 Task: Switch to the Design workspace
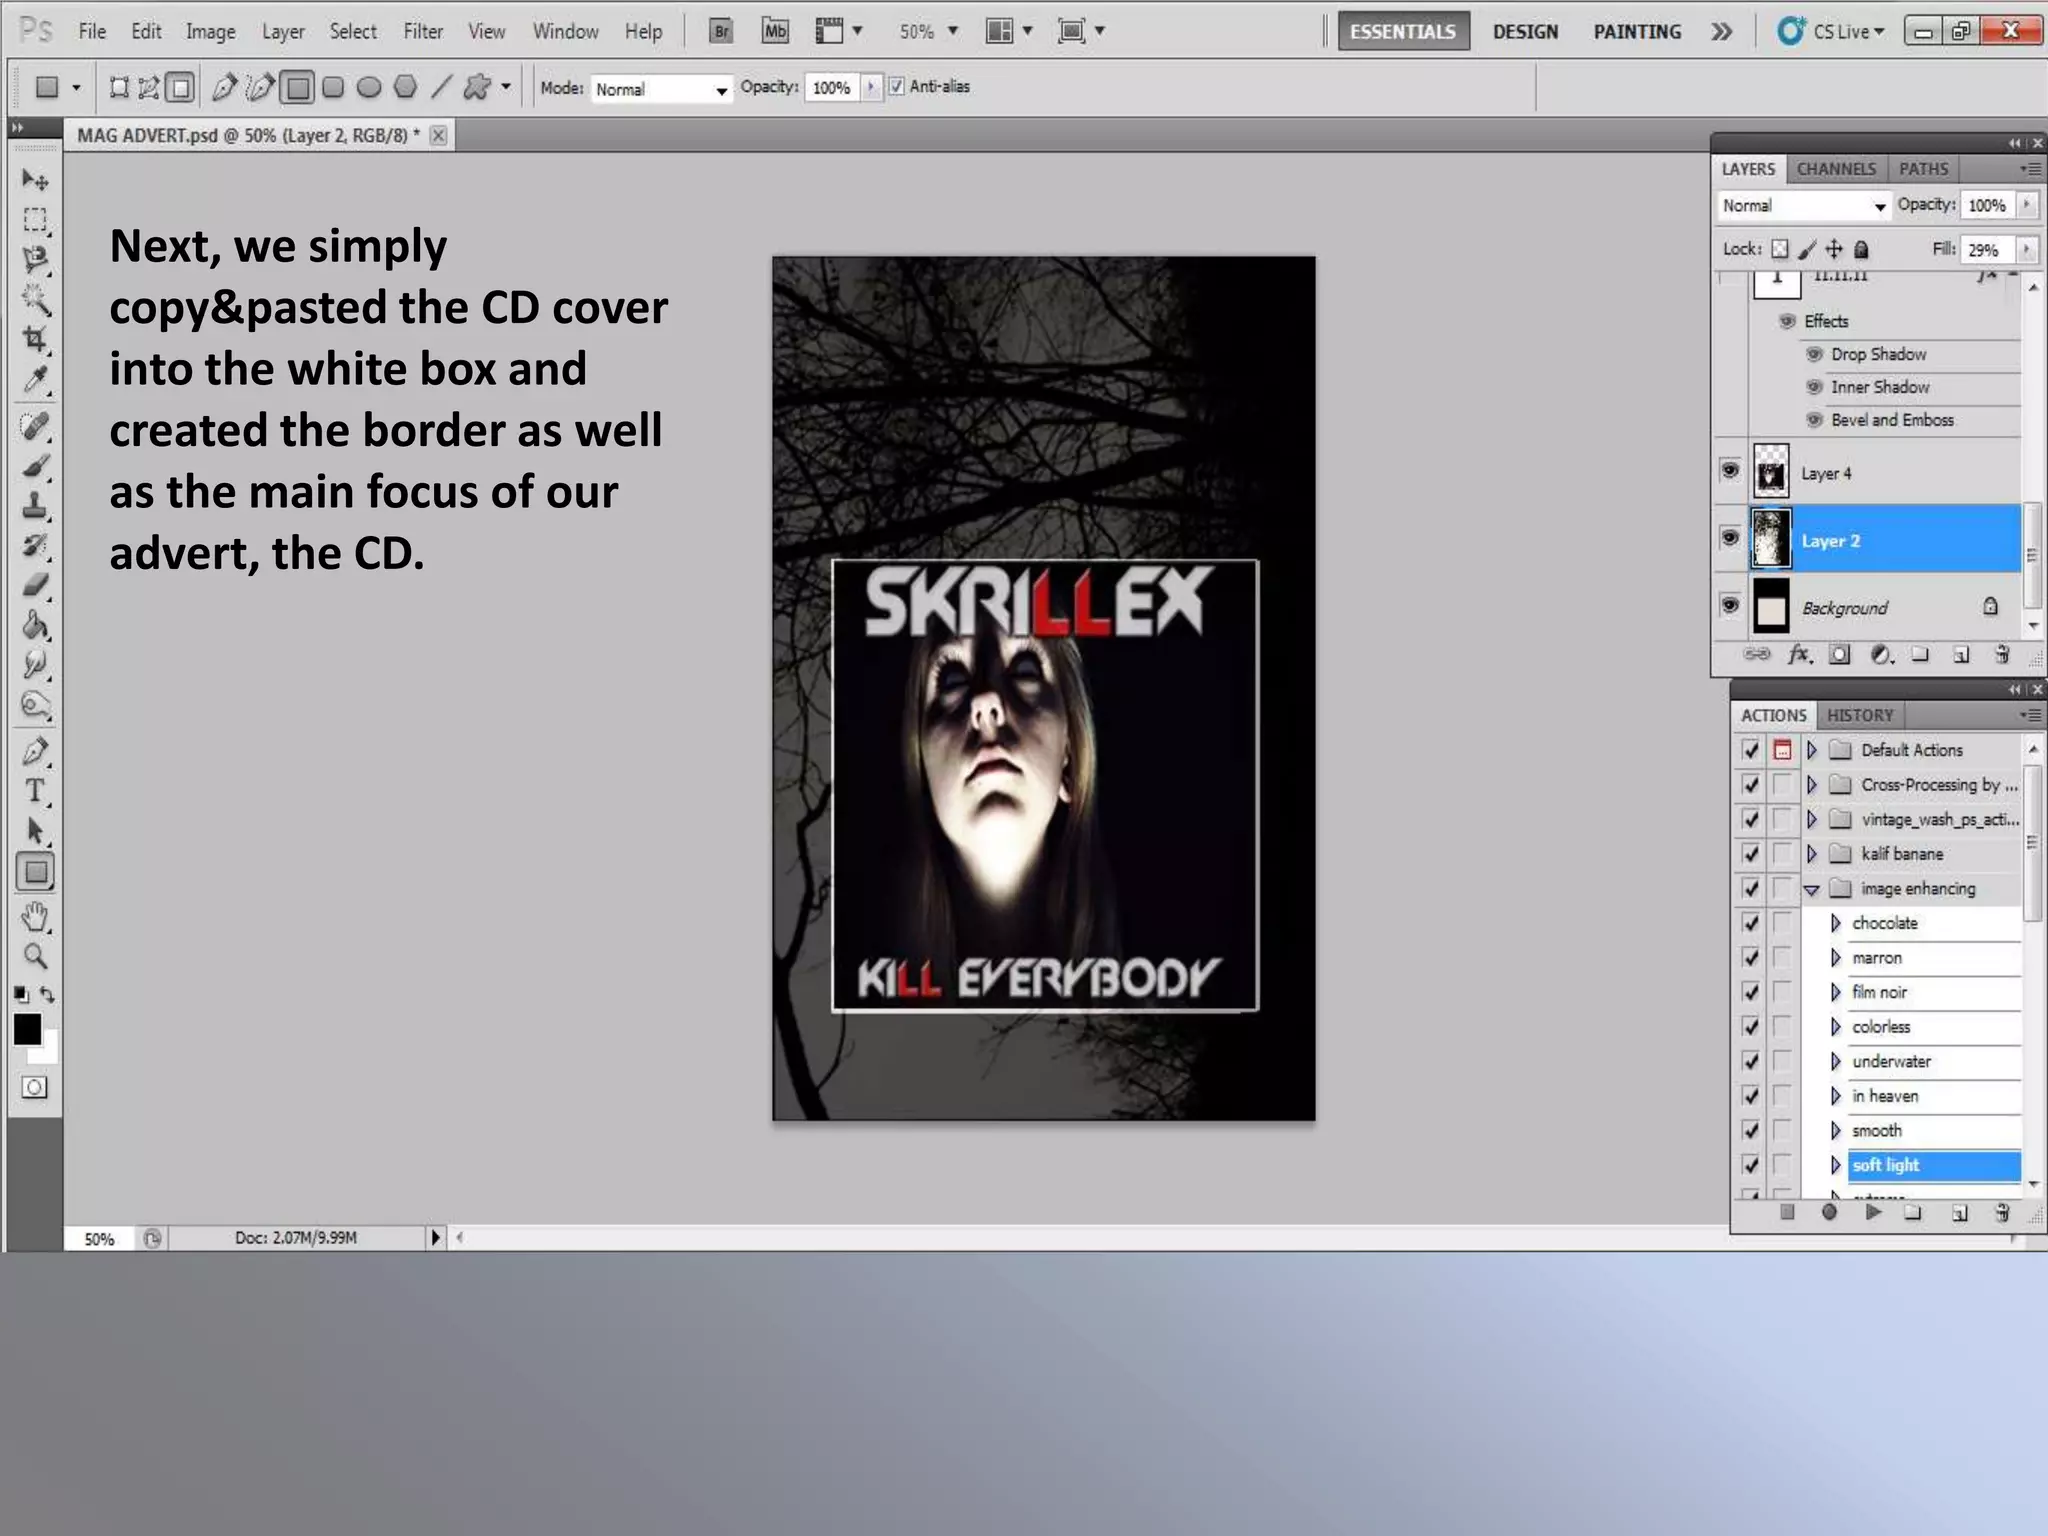(1525, 31)
